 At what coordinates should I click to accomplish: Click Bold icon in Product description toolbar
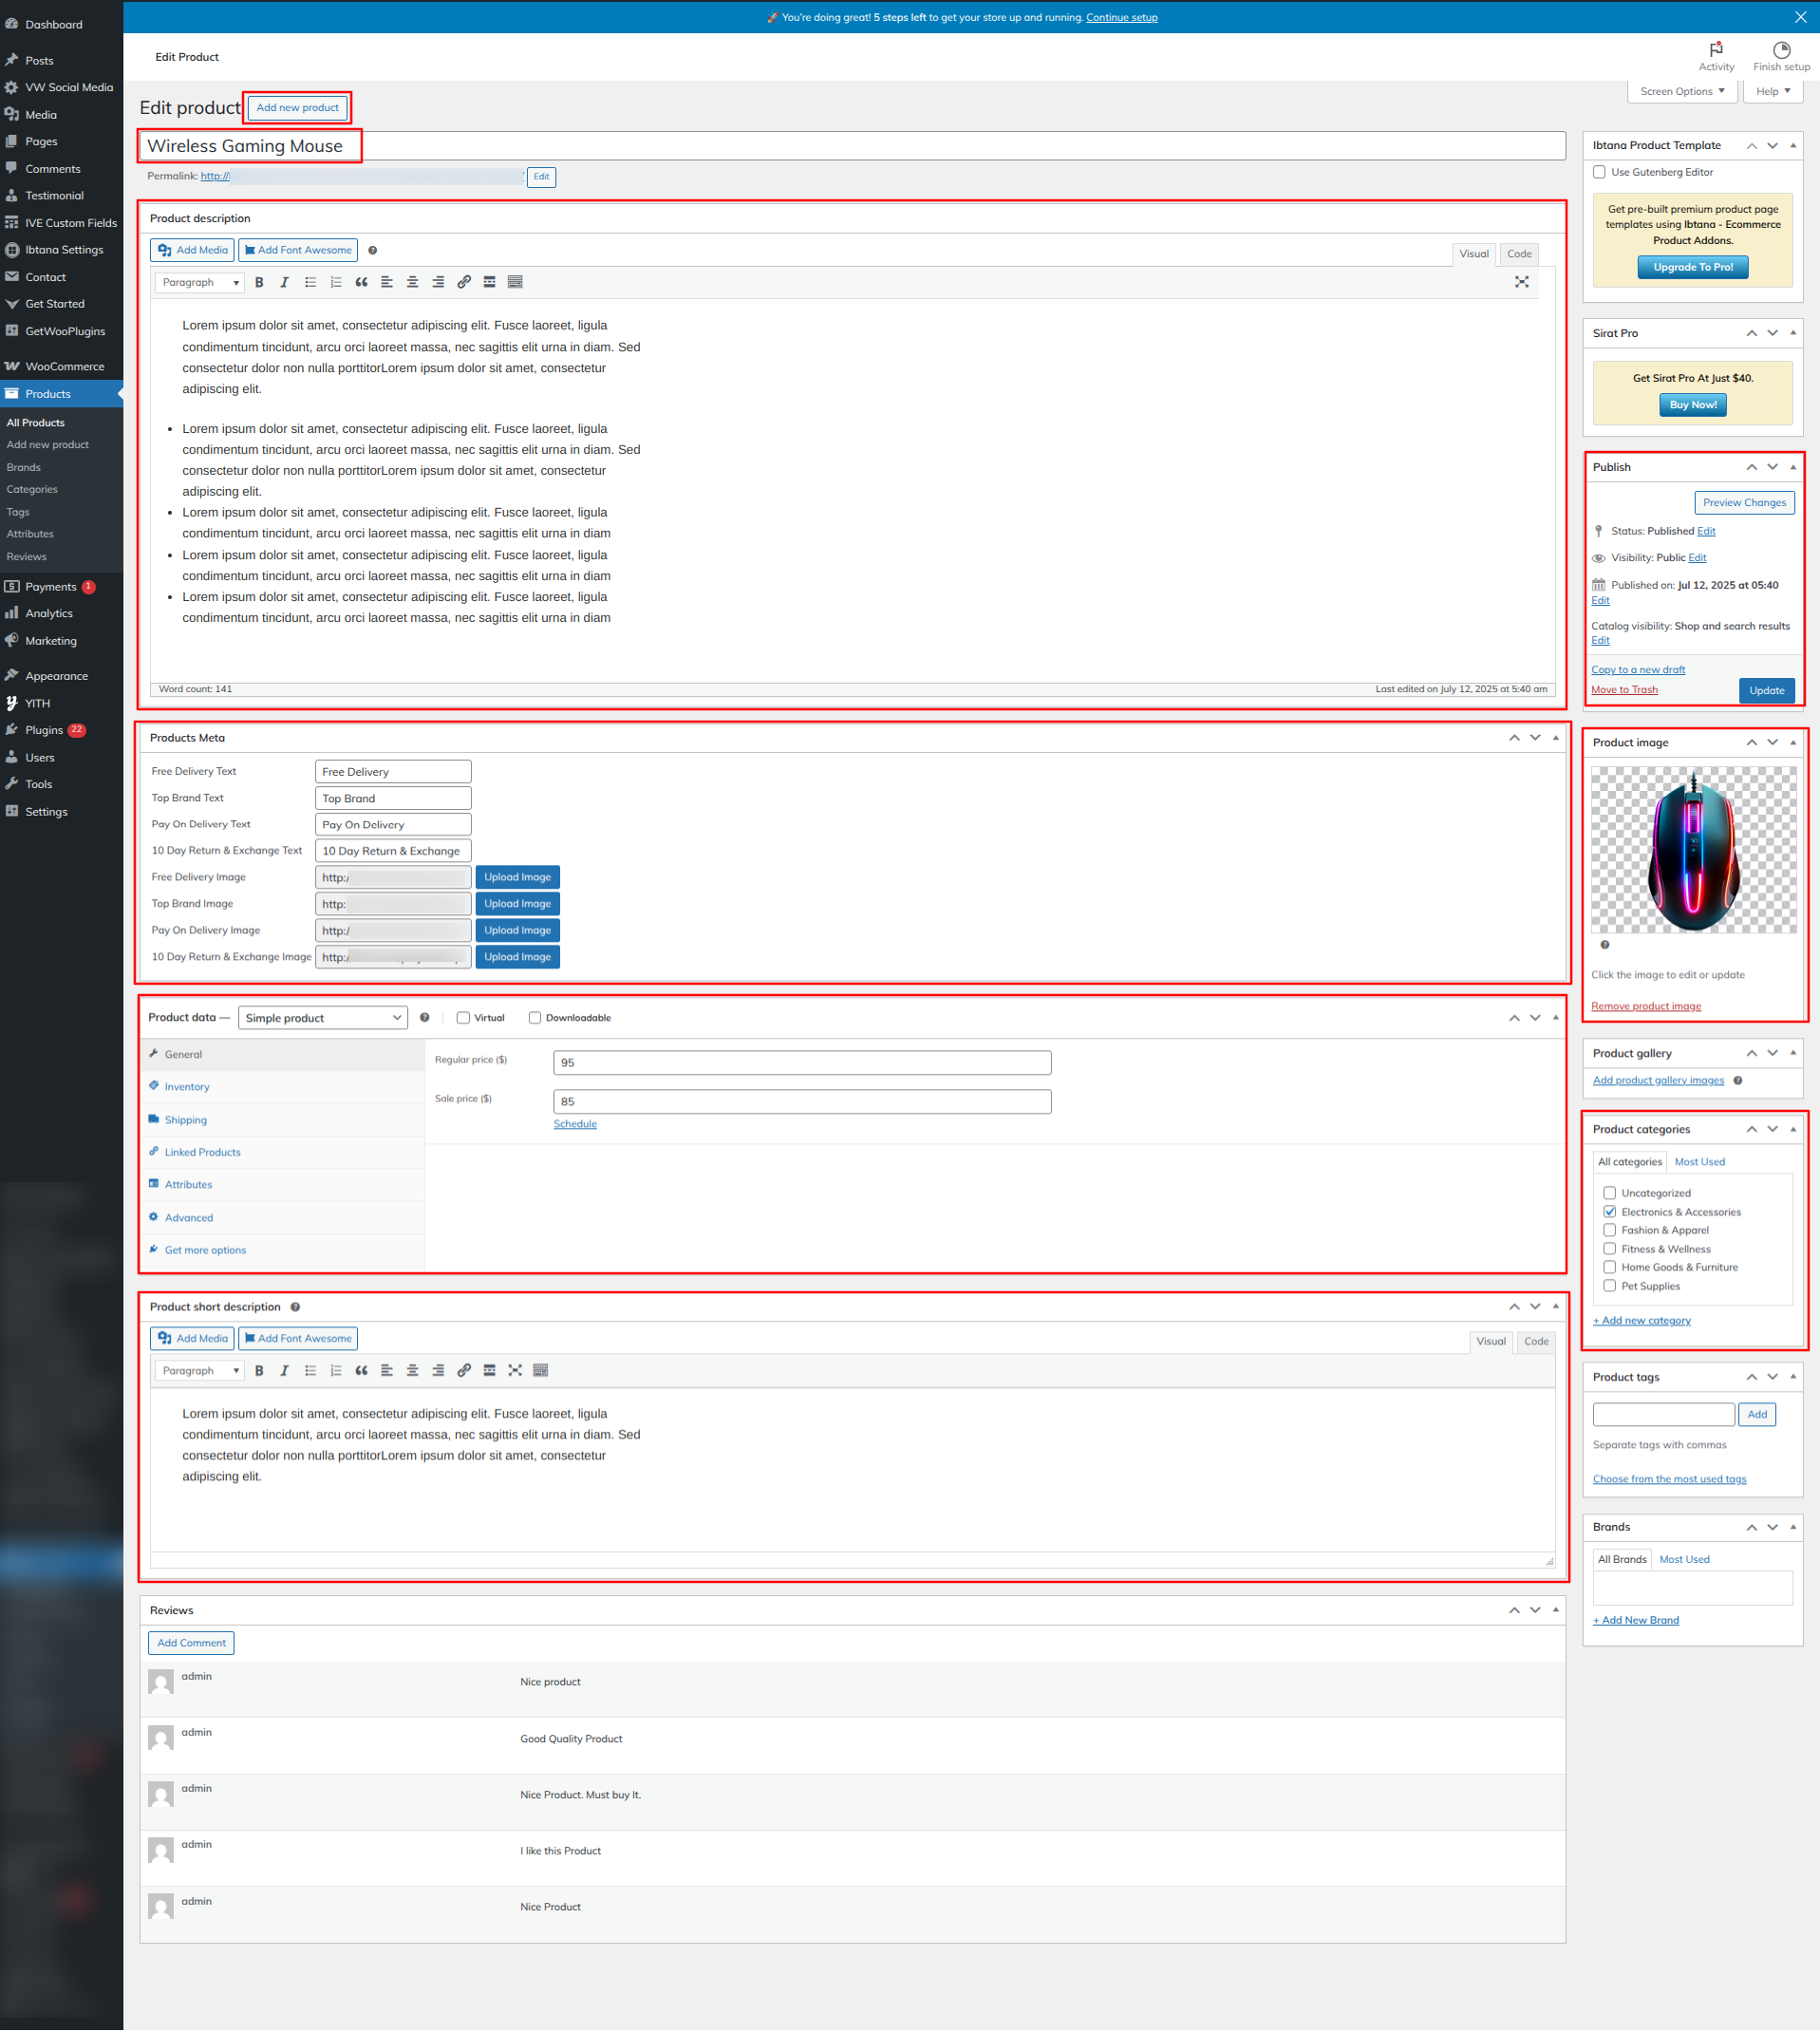pos(259,282)
